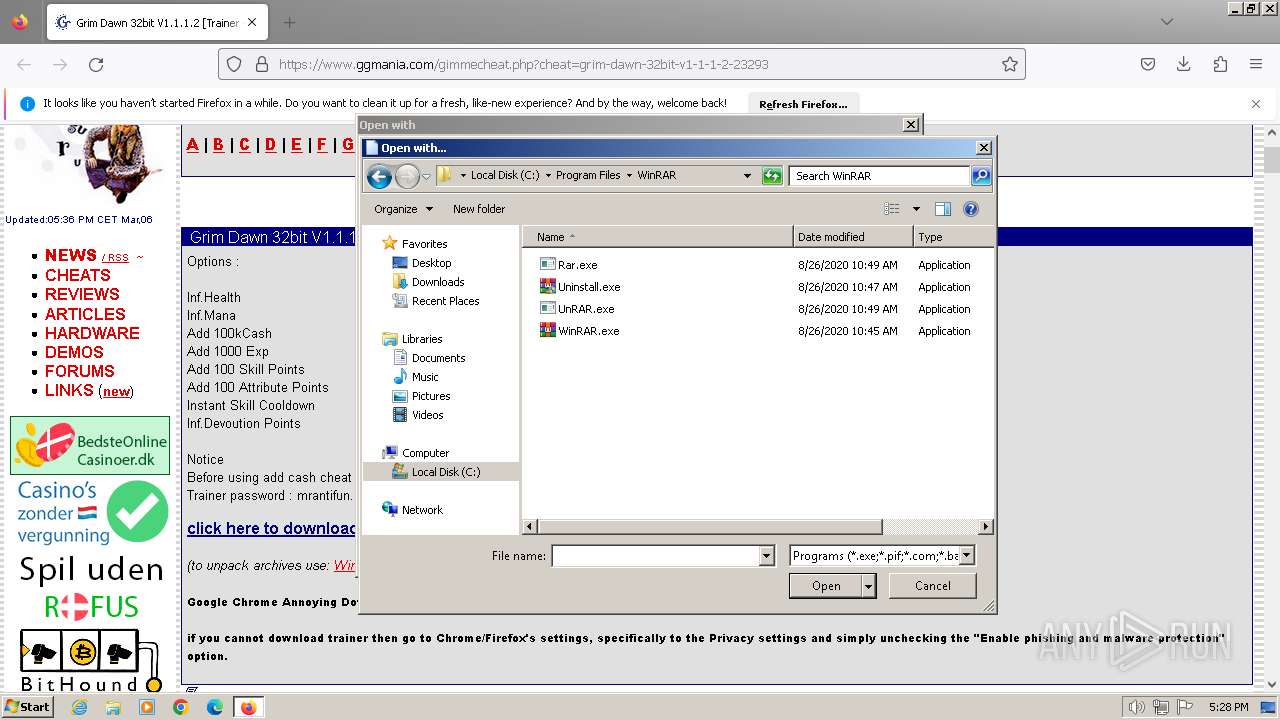This screenshot has width=1280, height=720.
Task: Click the Windows Start button
Action: point(27,707)
